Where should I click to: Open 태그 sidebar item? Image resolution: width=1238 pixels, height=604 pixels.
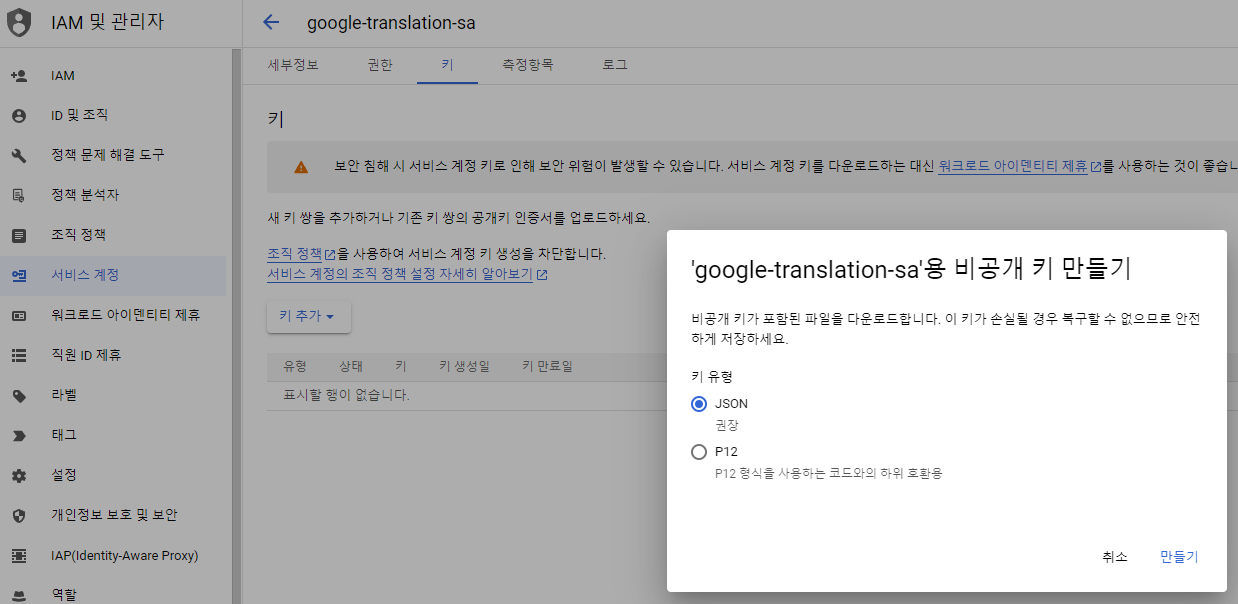click(x=113, y=435)
